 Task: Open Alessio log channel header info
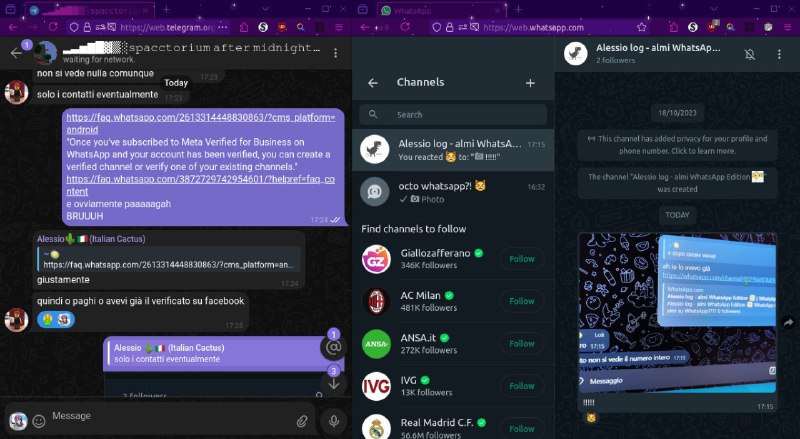[658, 53]
